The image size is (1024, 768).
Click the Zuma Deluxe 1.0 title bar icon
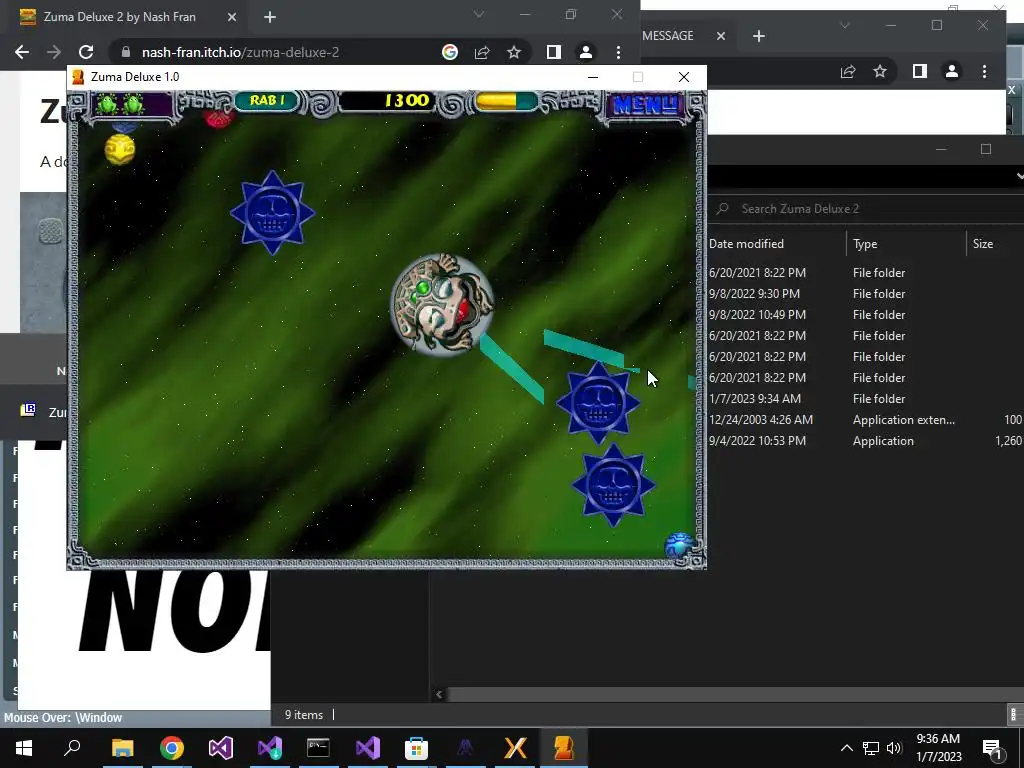pos(78,77)
